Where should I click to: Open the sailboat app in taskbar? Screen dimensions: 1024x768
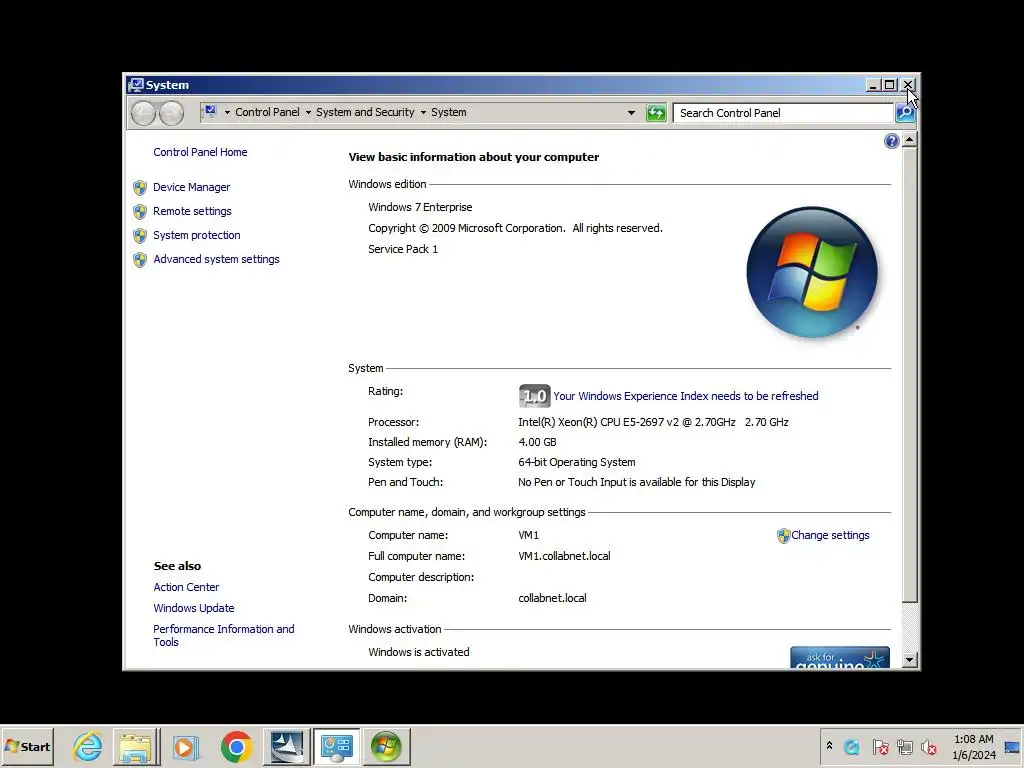tap(287, 746)
